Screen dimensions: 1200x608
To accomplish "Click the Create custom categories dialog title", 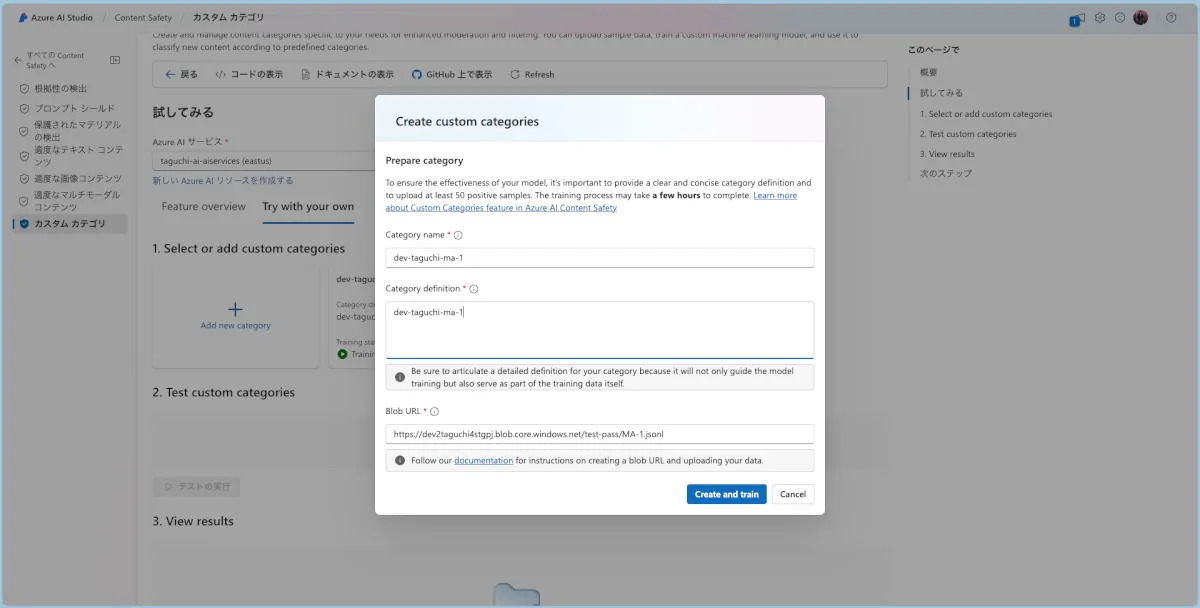I will point(467,121).
